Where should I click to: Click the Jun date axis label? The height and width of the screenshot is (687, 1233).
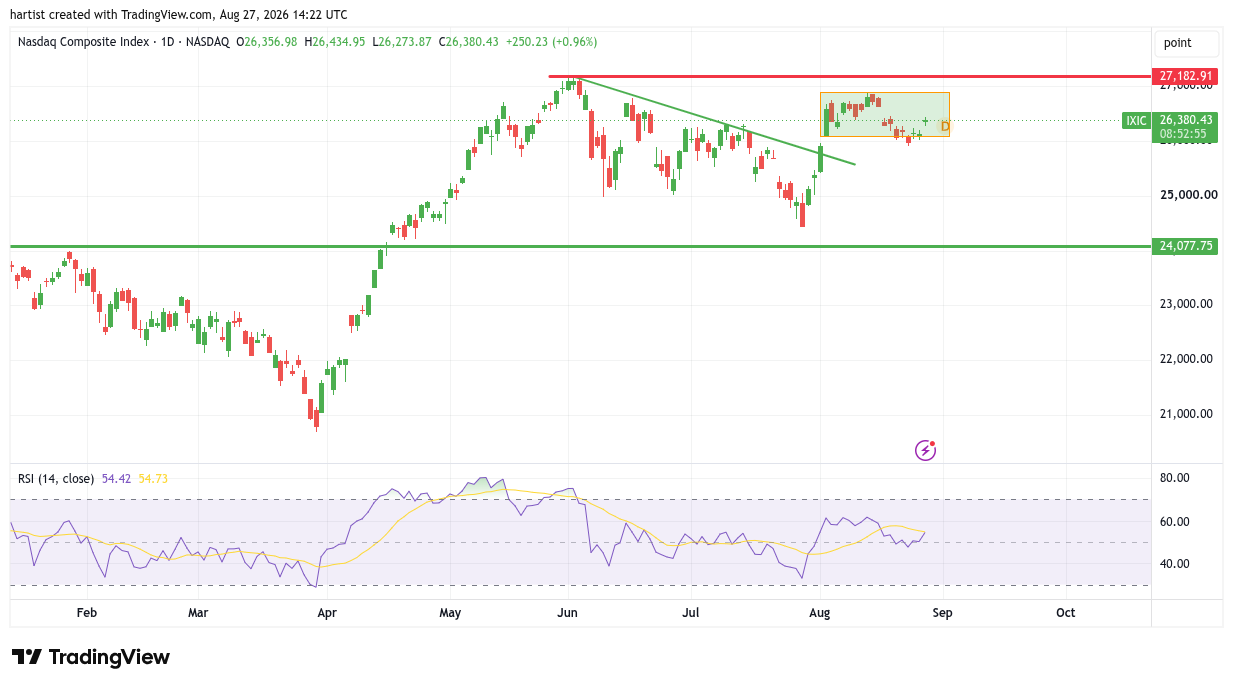(x=568, y=613)
